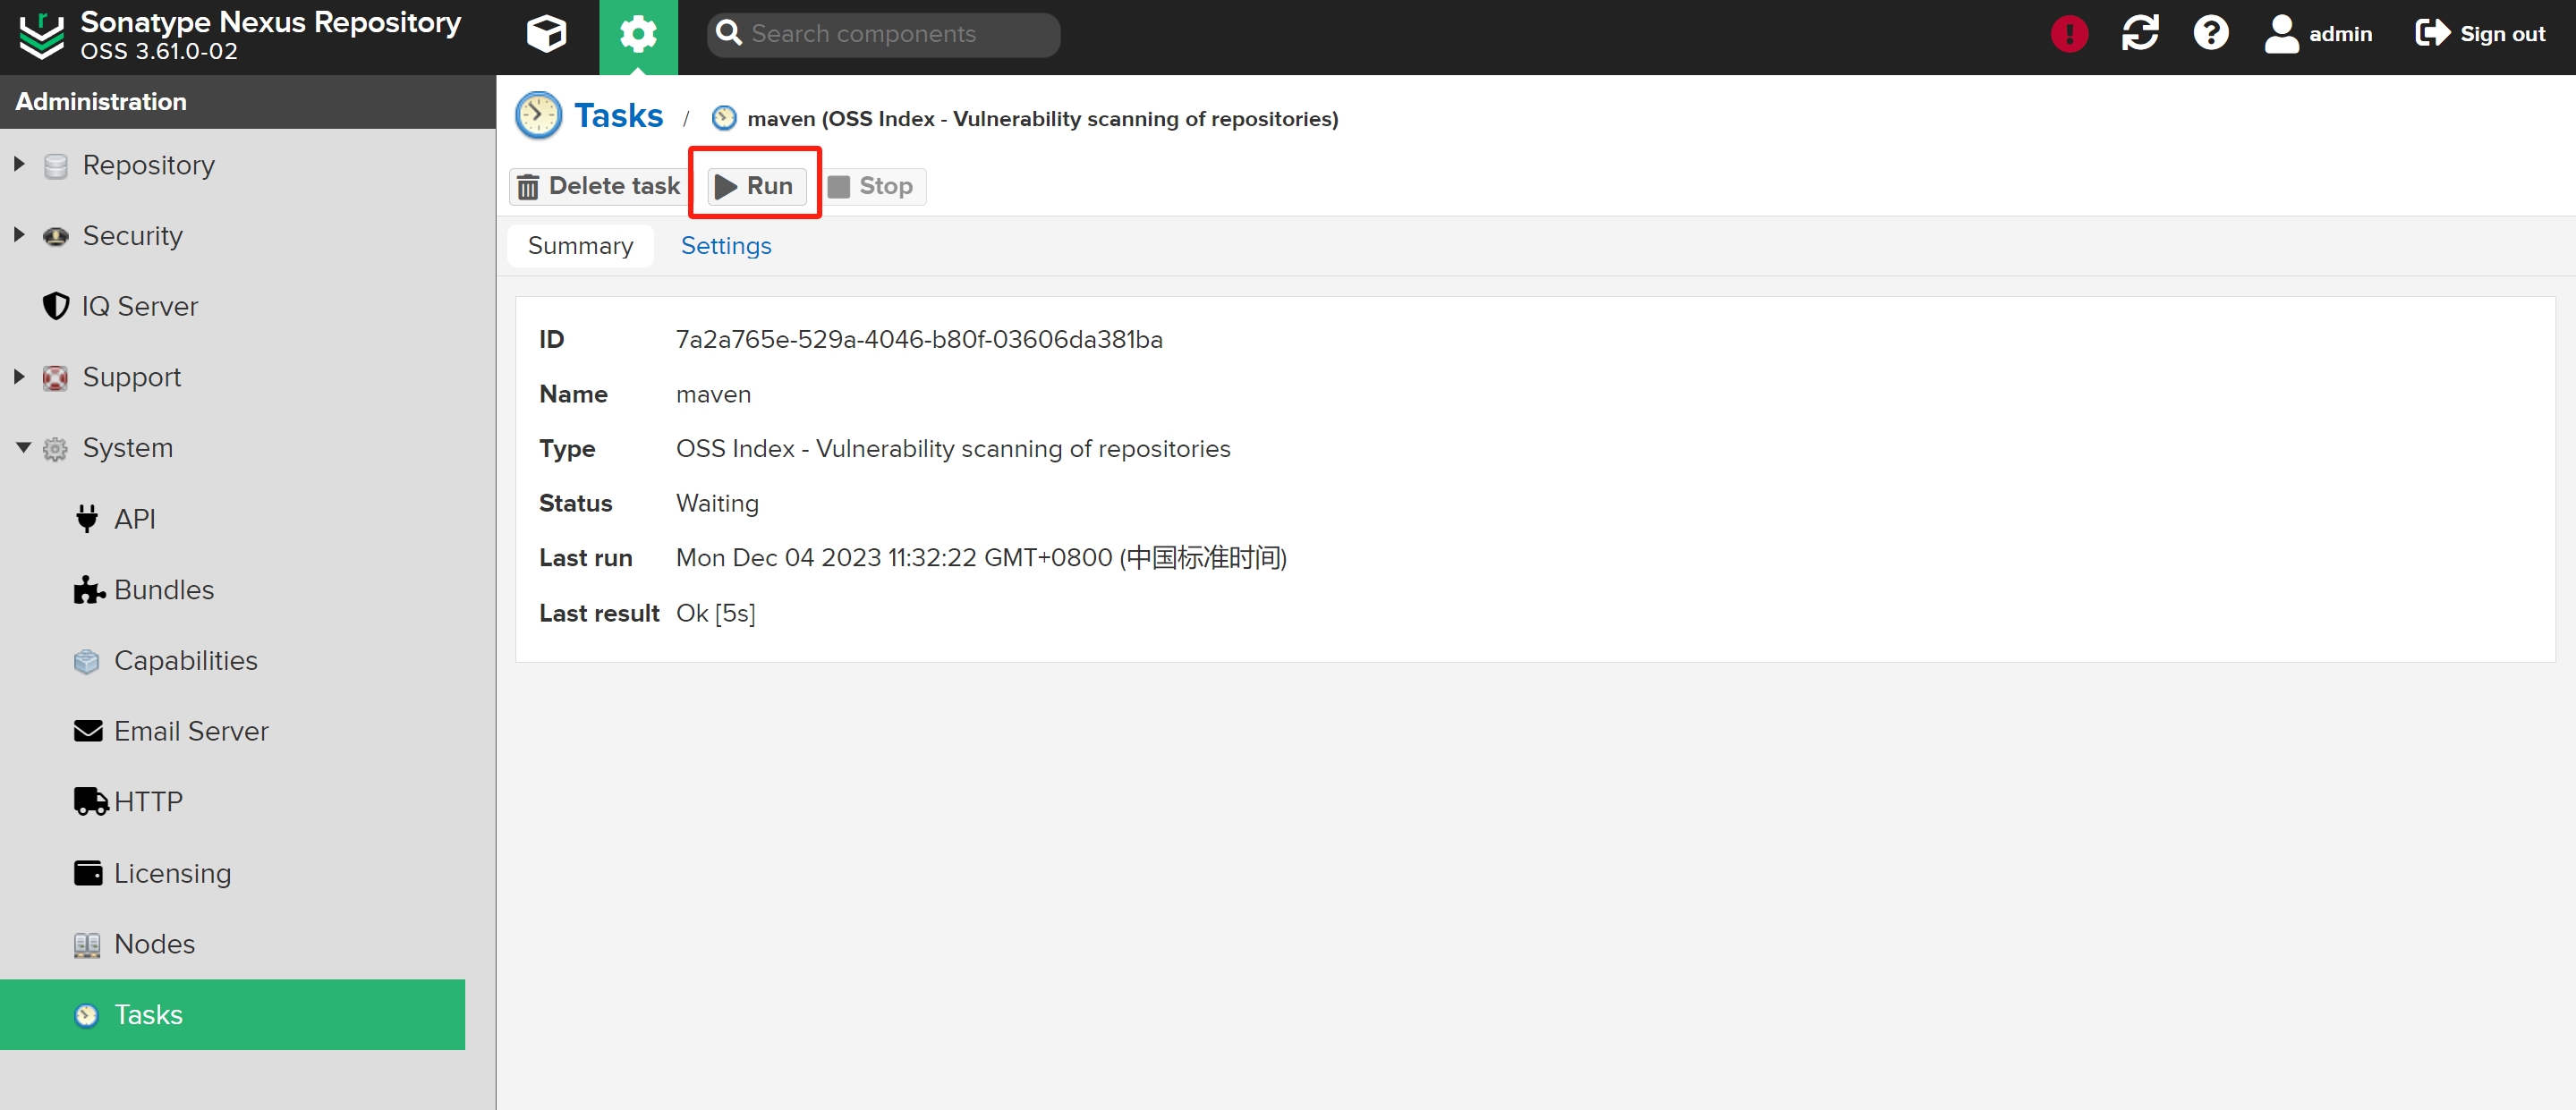Image resolution: width=2576 pixels, height=1110 pixels.
Task: Expand the Repository tree node
Action: (x=19, y=164)
